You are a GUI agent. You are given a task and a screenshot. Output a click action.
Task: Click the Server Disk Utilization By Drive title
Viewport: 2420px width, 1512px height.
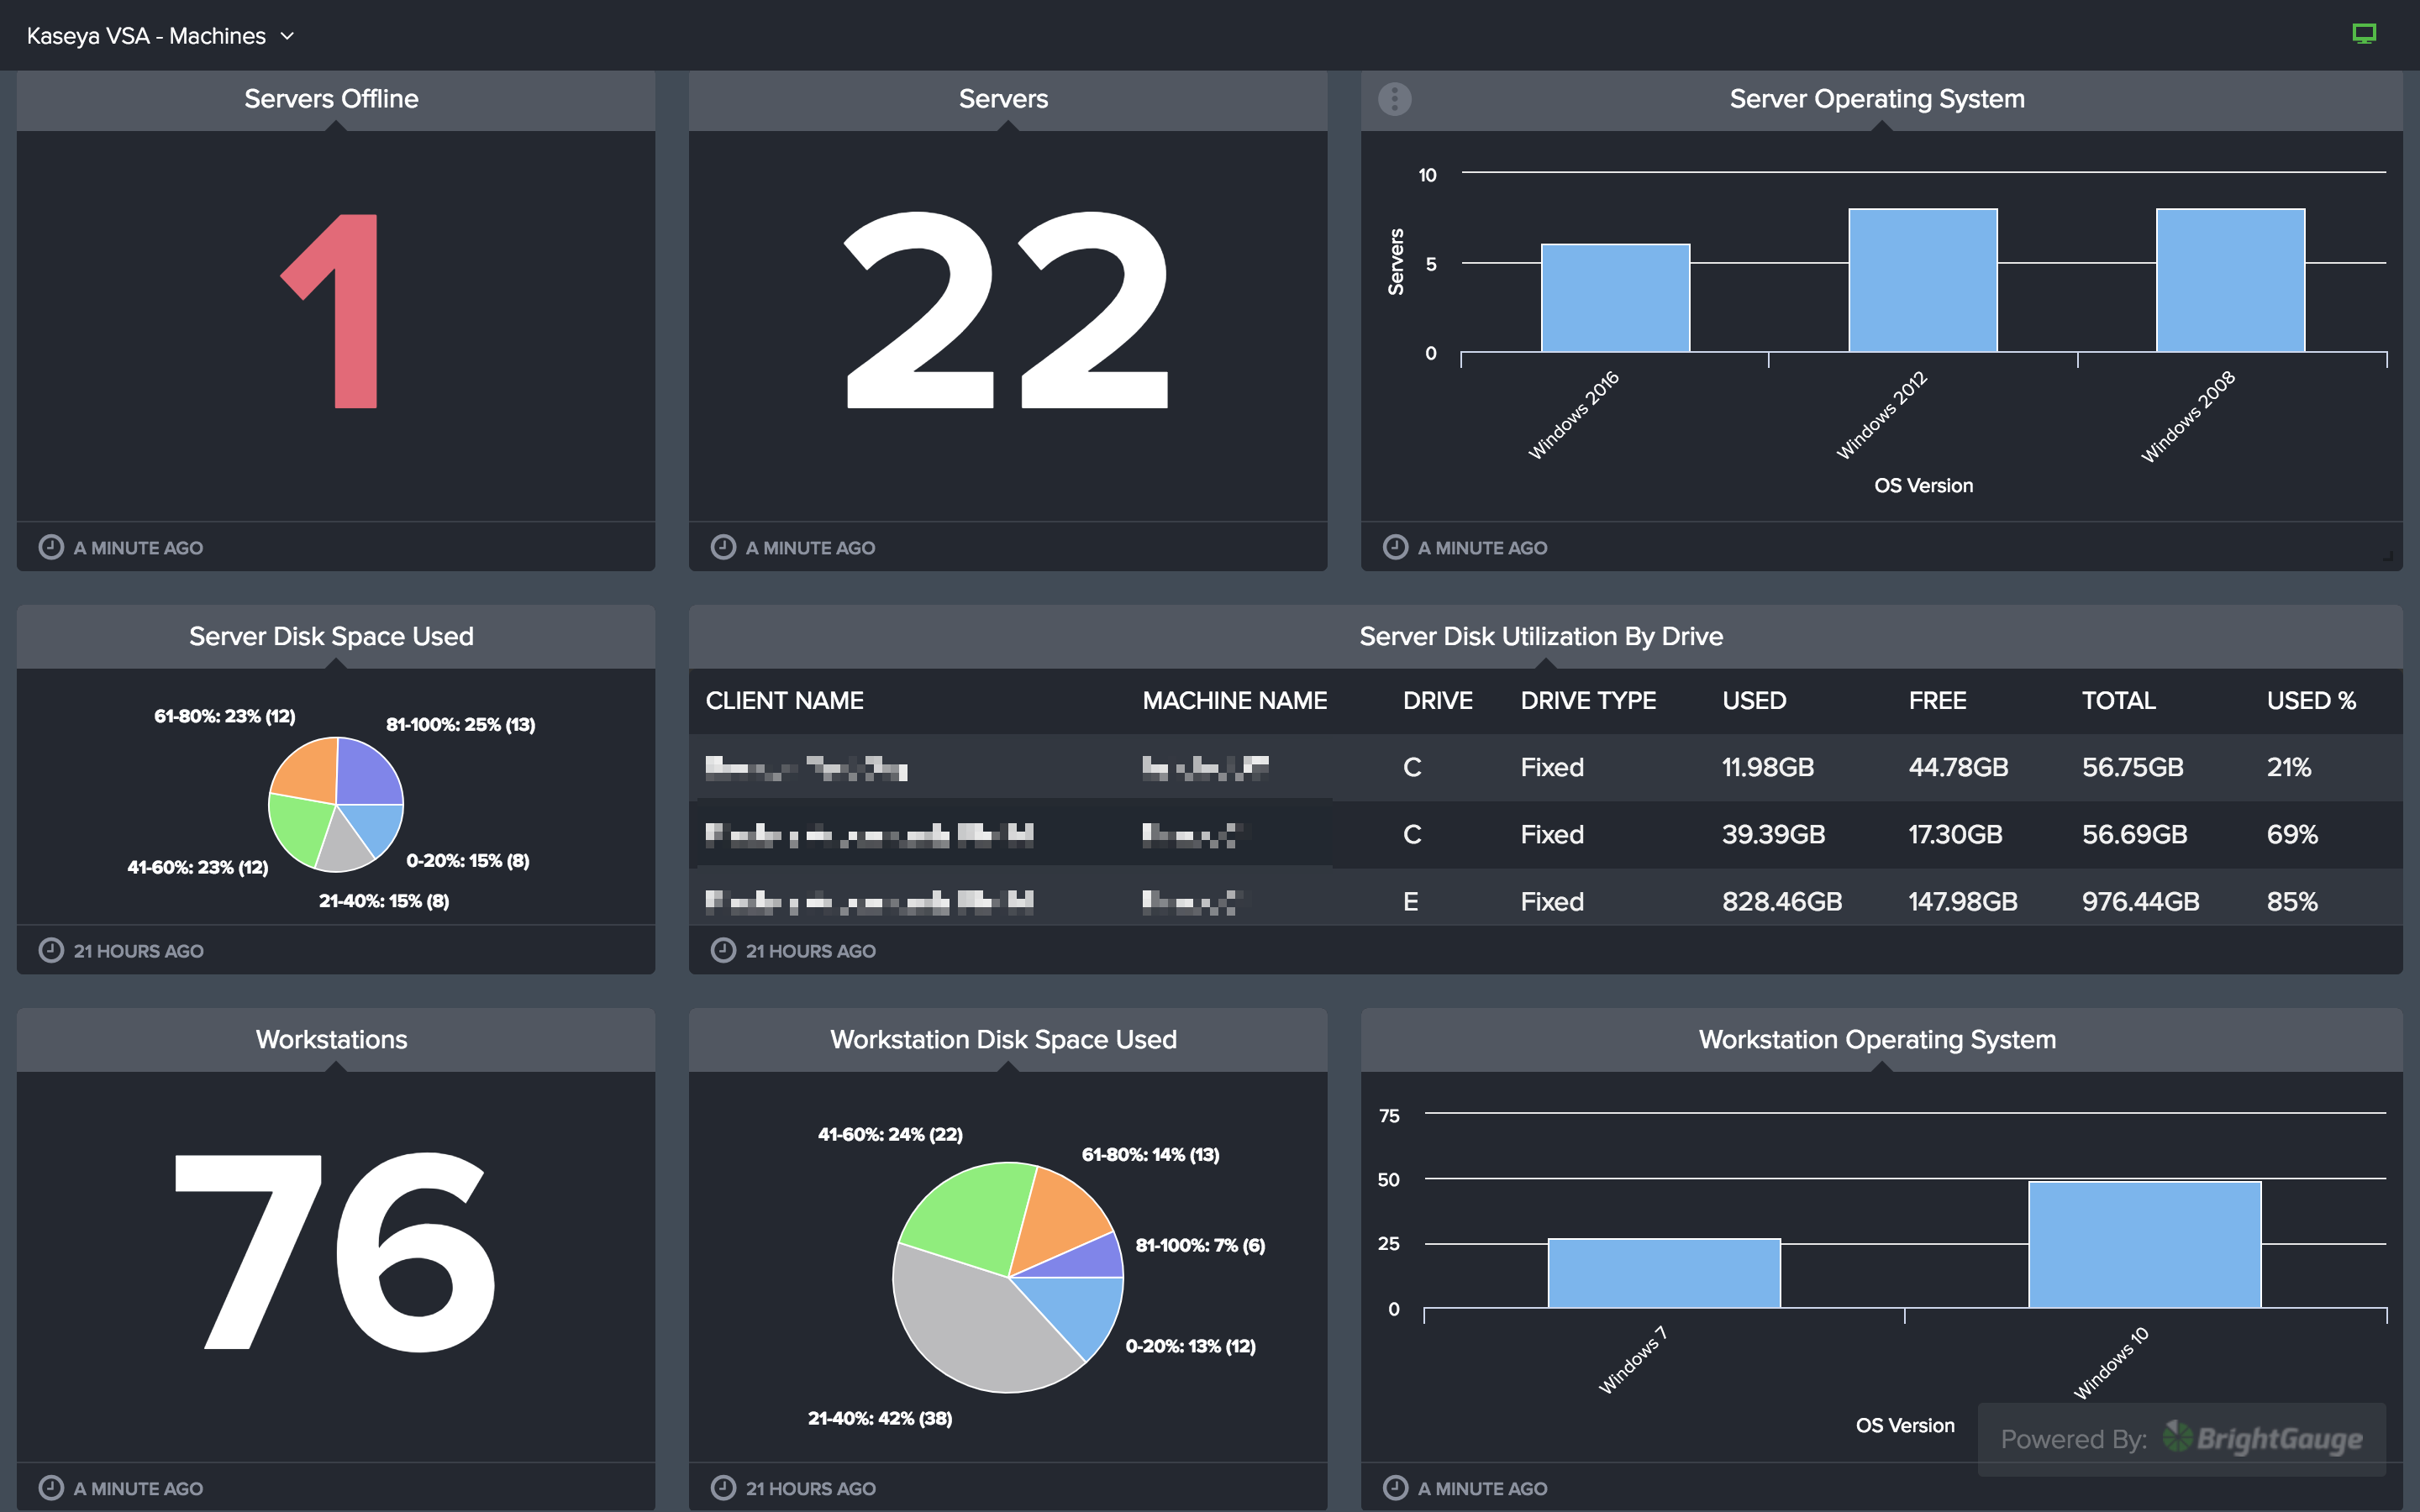1541,636
